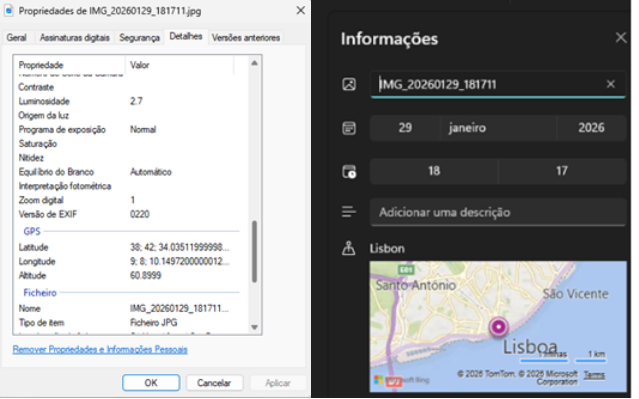Click the Lisbon location label

point(387,249)
